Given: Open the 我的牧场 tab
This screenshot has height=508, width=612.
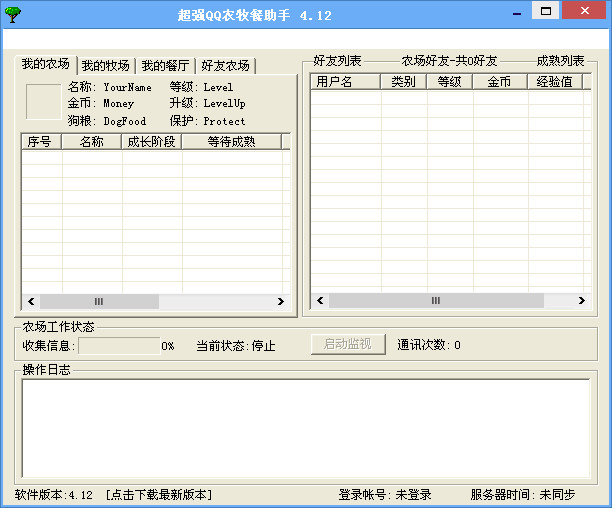Looking at the screenshot, I should (106, 66).
